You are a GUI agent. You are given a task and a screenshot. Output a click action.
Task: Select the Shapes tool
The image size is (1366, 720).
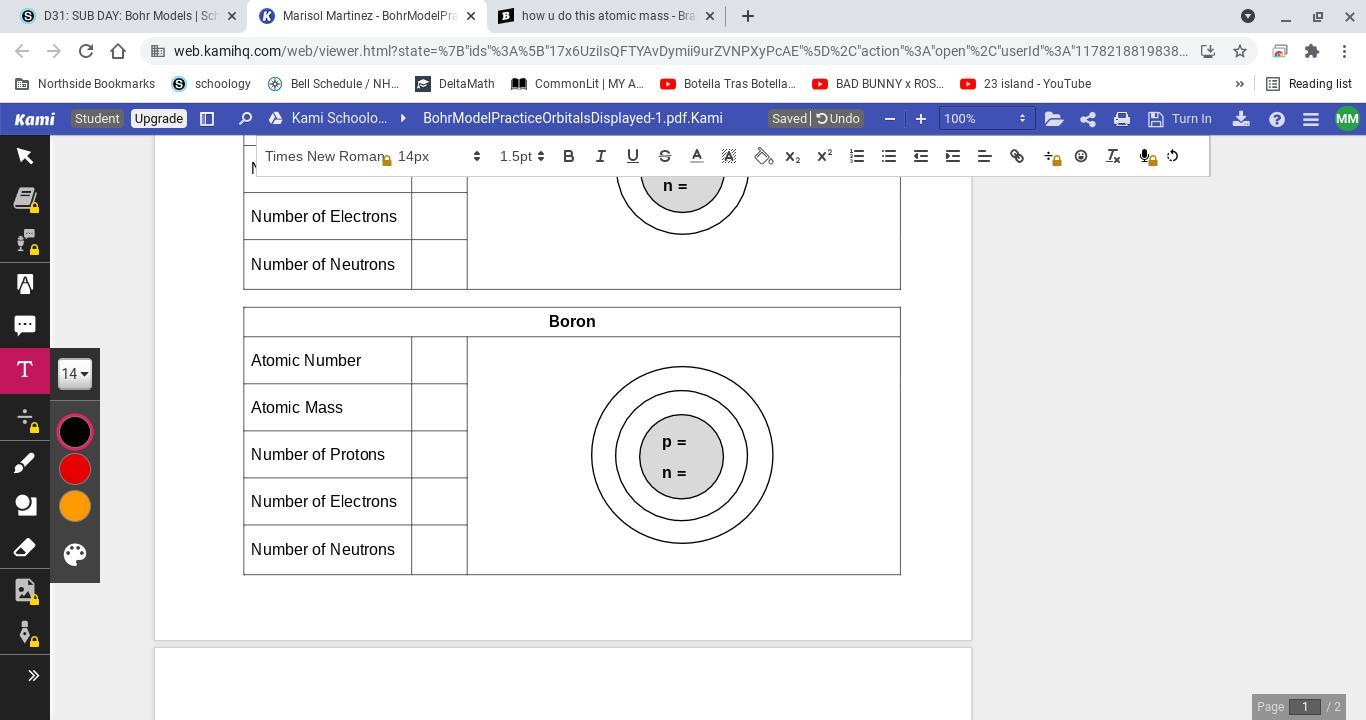pyautogui.click(x=25, y=505)
